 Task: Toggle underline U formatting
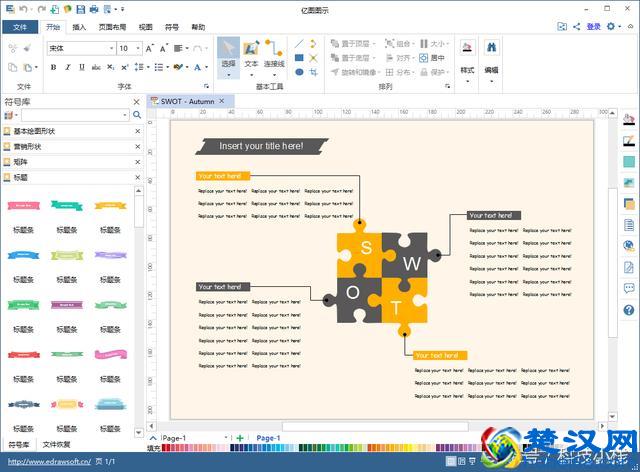(x=82, y=67)
